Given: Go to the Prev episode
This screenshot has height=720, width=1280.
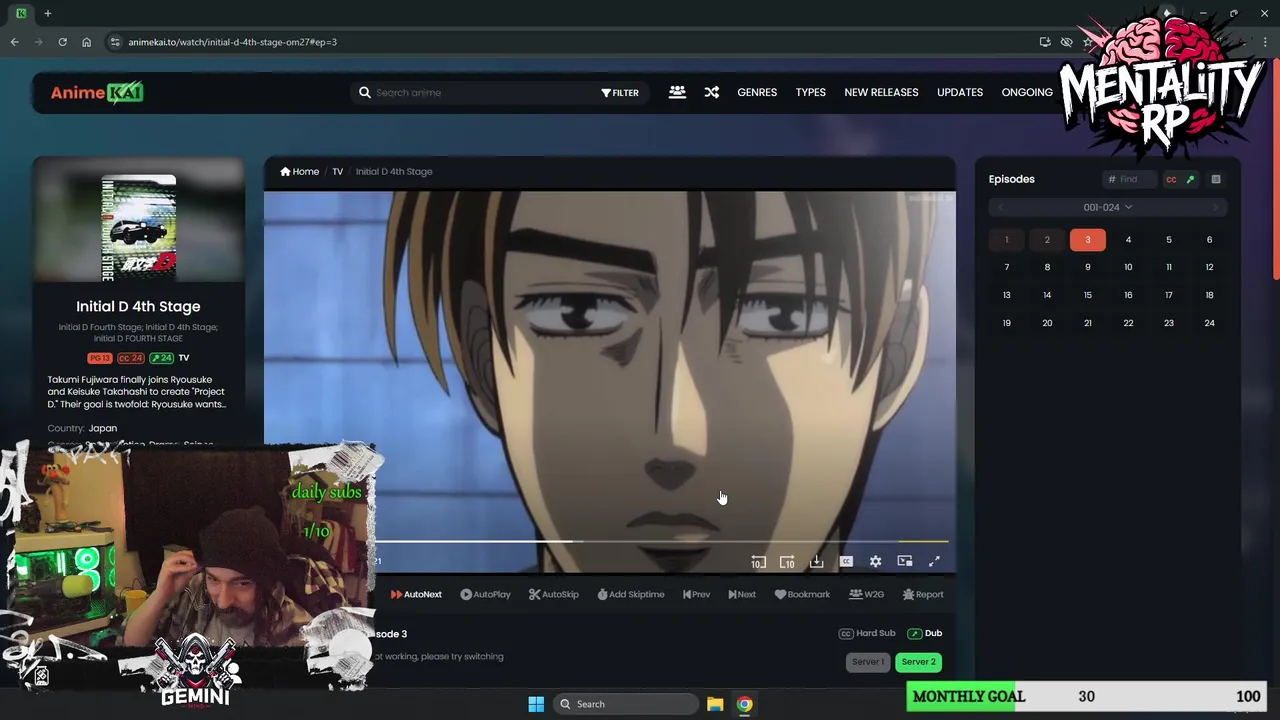Looking at the screenshot, I should pyautogui.click(x=696, y=594).
